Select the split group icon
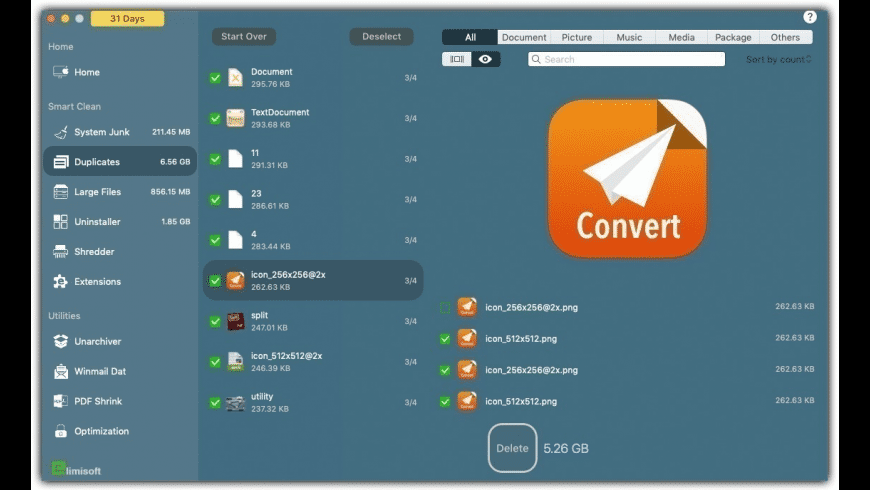The width and height of the screenshot is (870, 490). 235,321
